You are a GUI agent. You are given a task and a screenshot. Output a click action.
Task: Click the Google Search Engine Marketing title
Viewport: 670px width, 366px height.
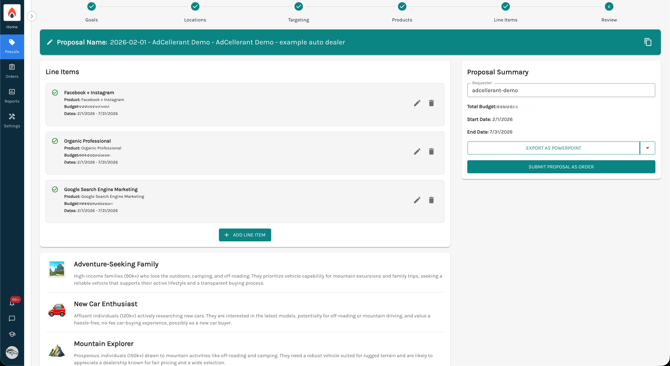[101, 189]
